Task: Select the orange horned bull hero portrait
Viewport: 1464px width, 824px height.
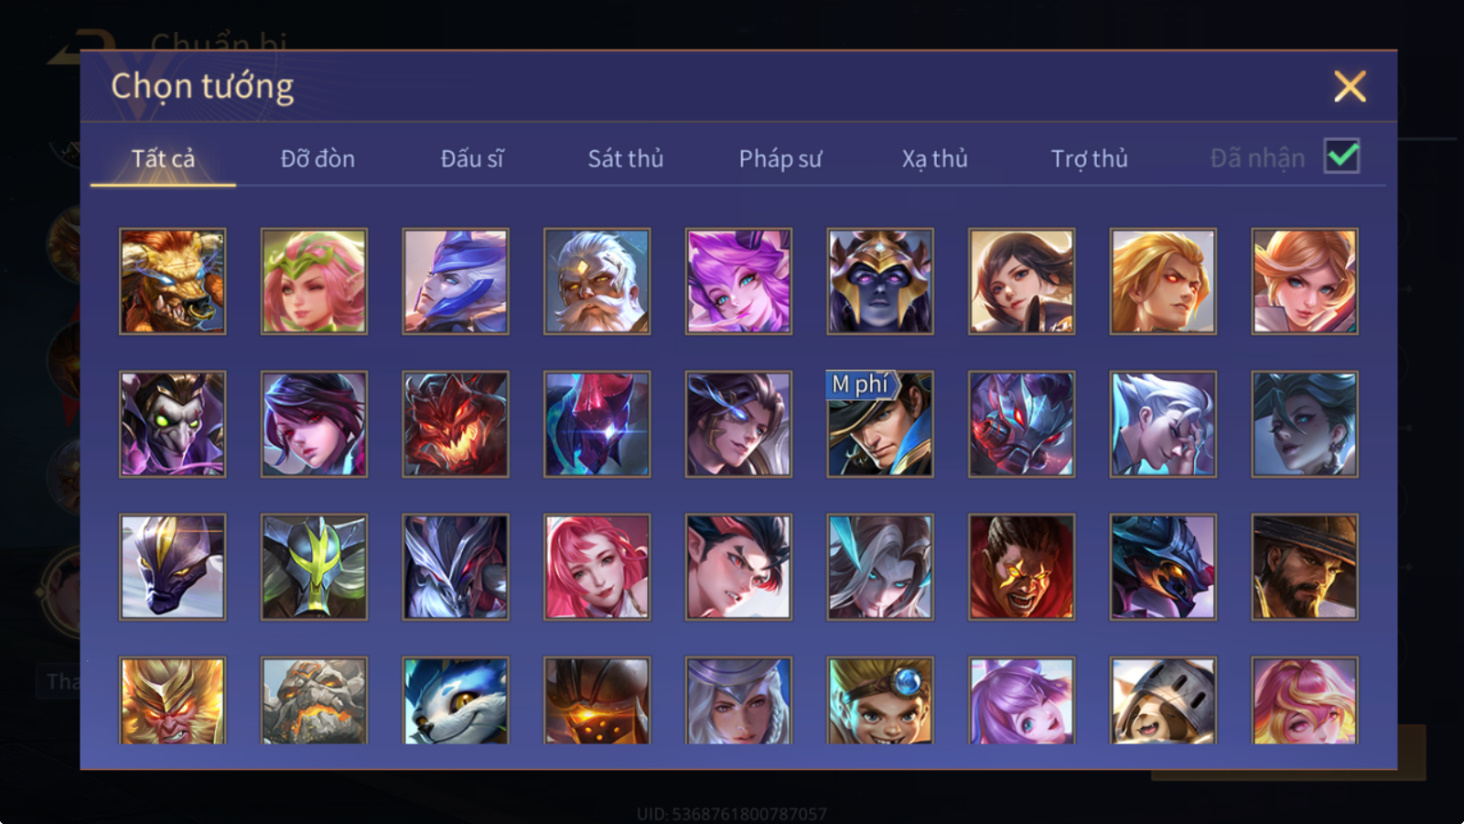Action: 173,281
